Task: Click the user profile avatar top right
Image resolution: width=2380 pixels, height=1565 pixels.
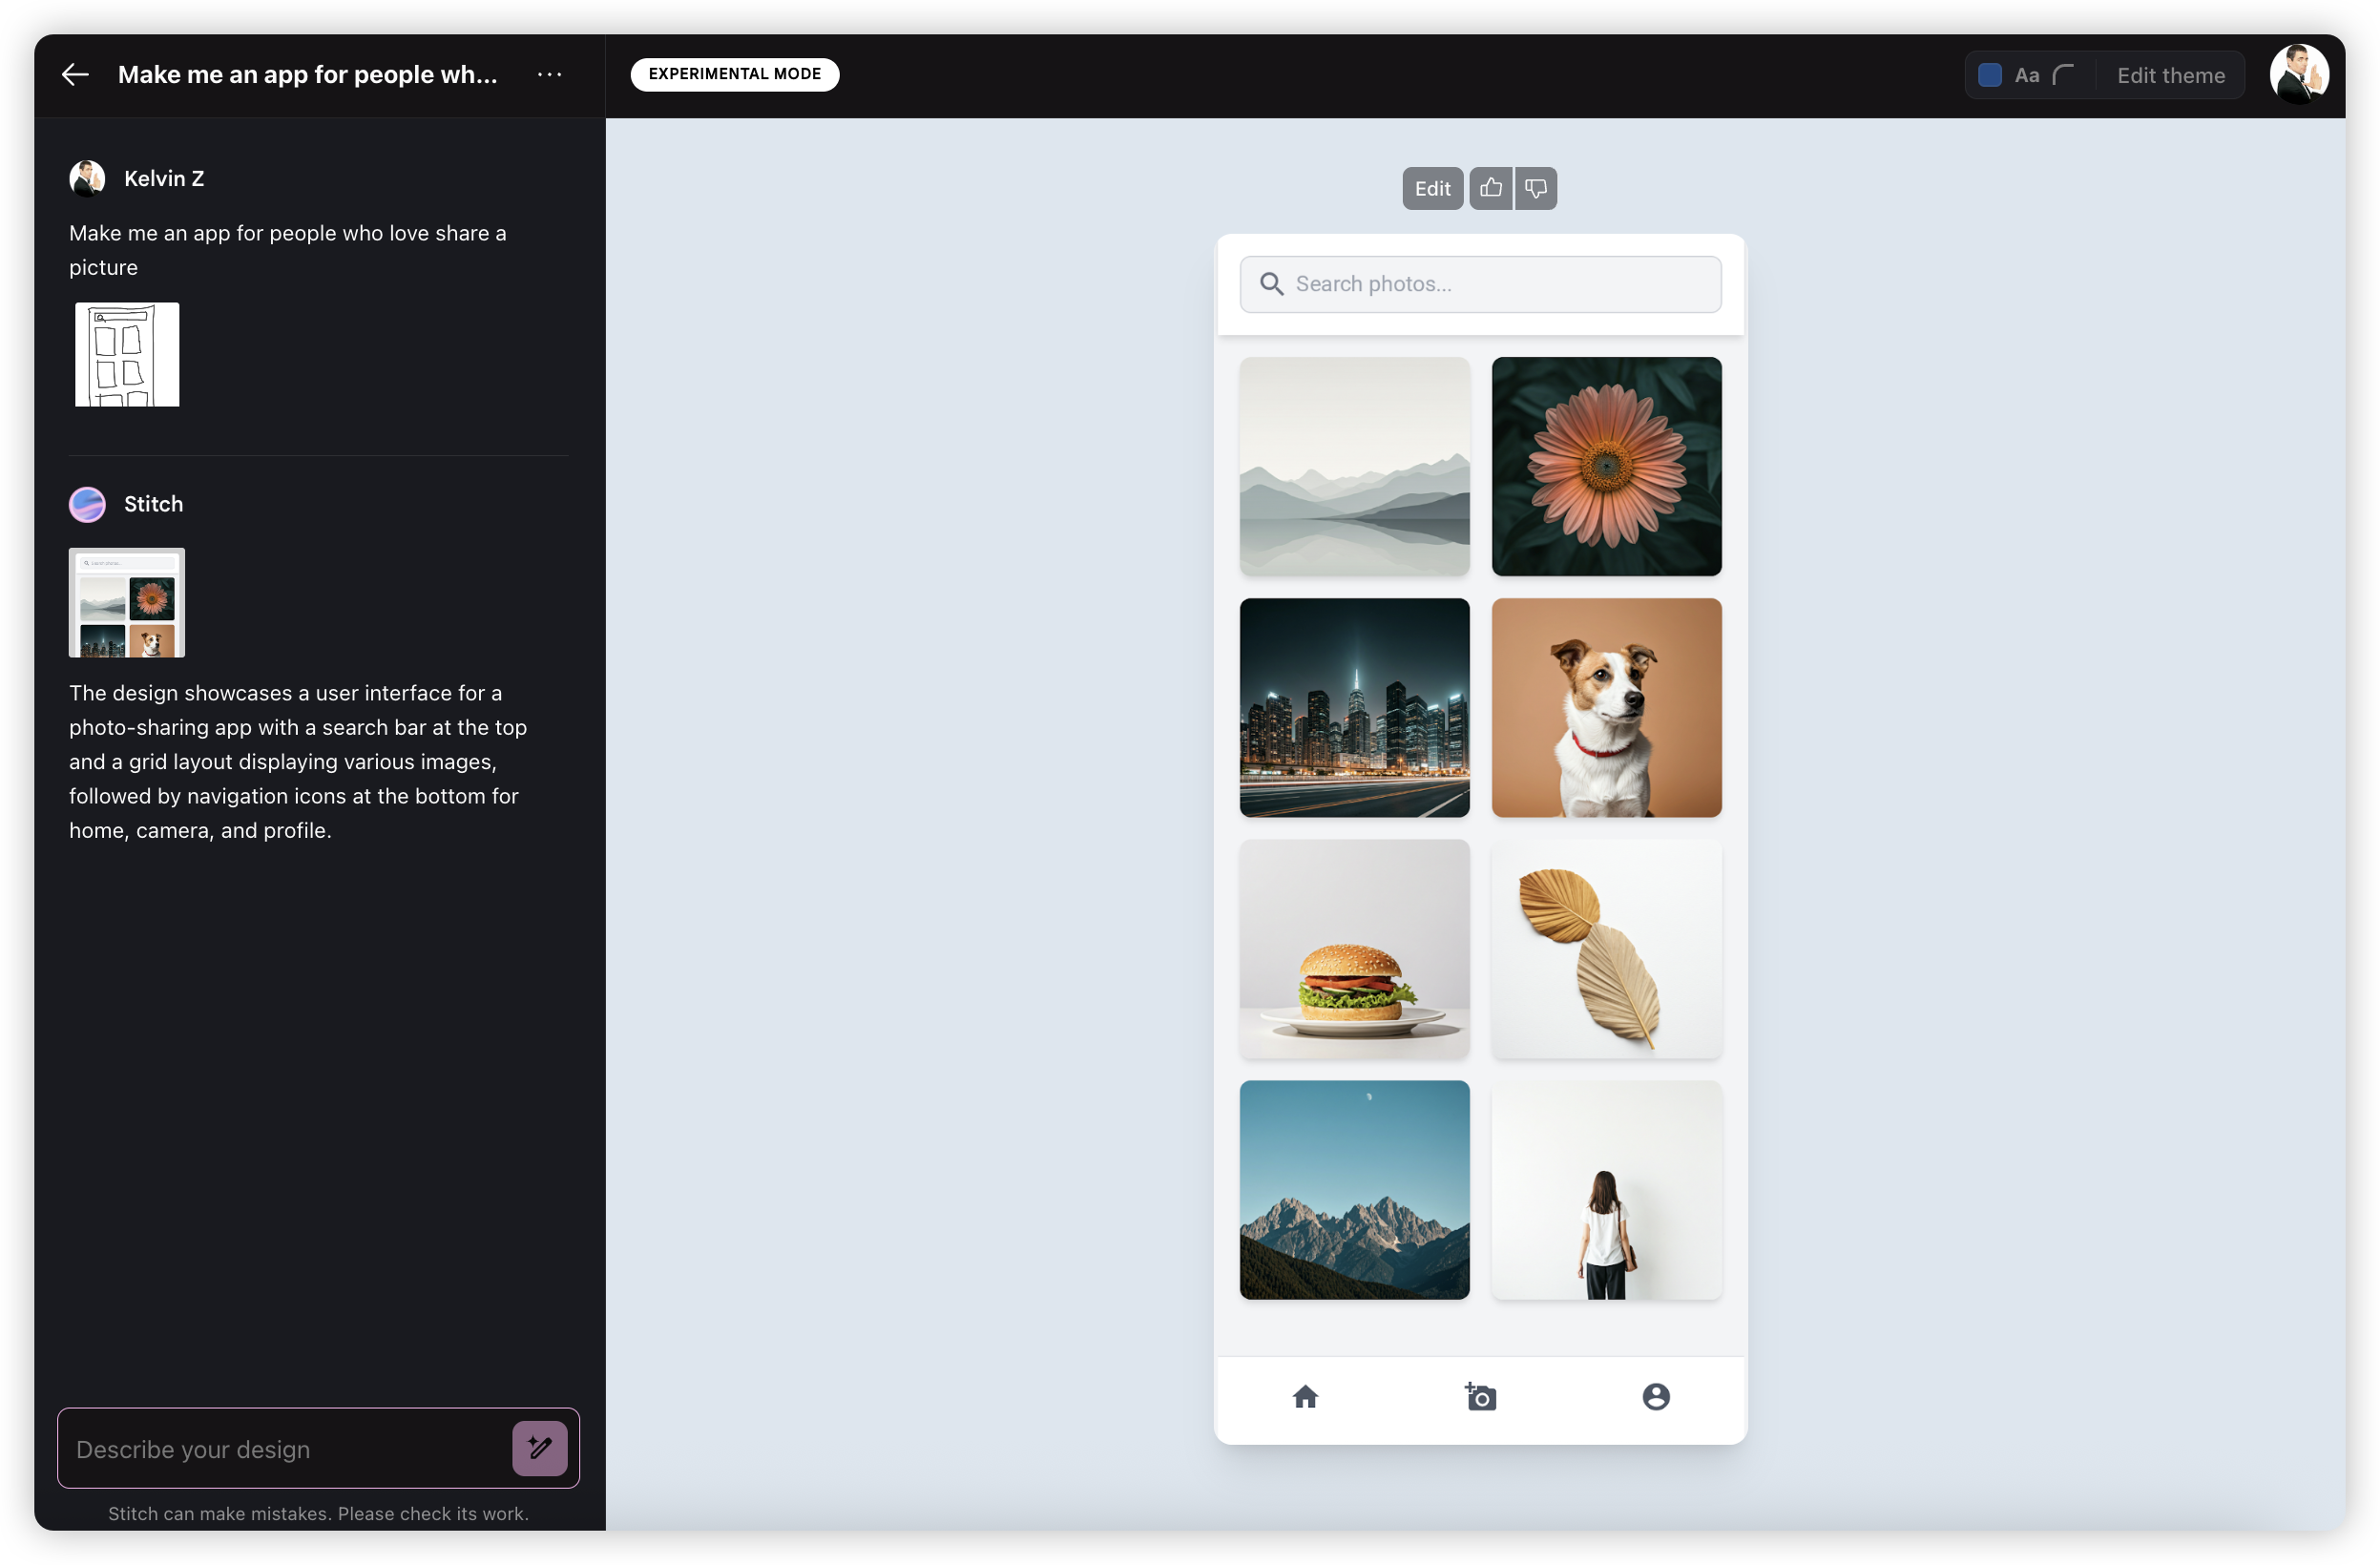Action: point(2298,74)
